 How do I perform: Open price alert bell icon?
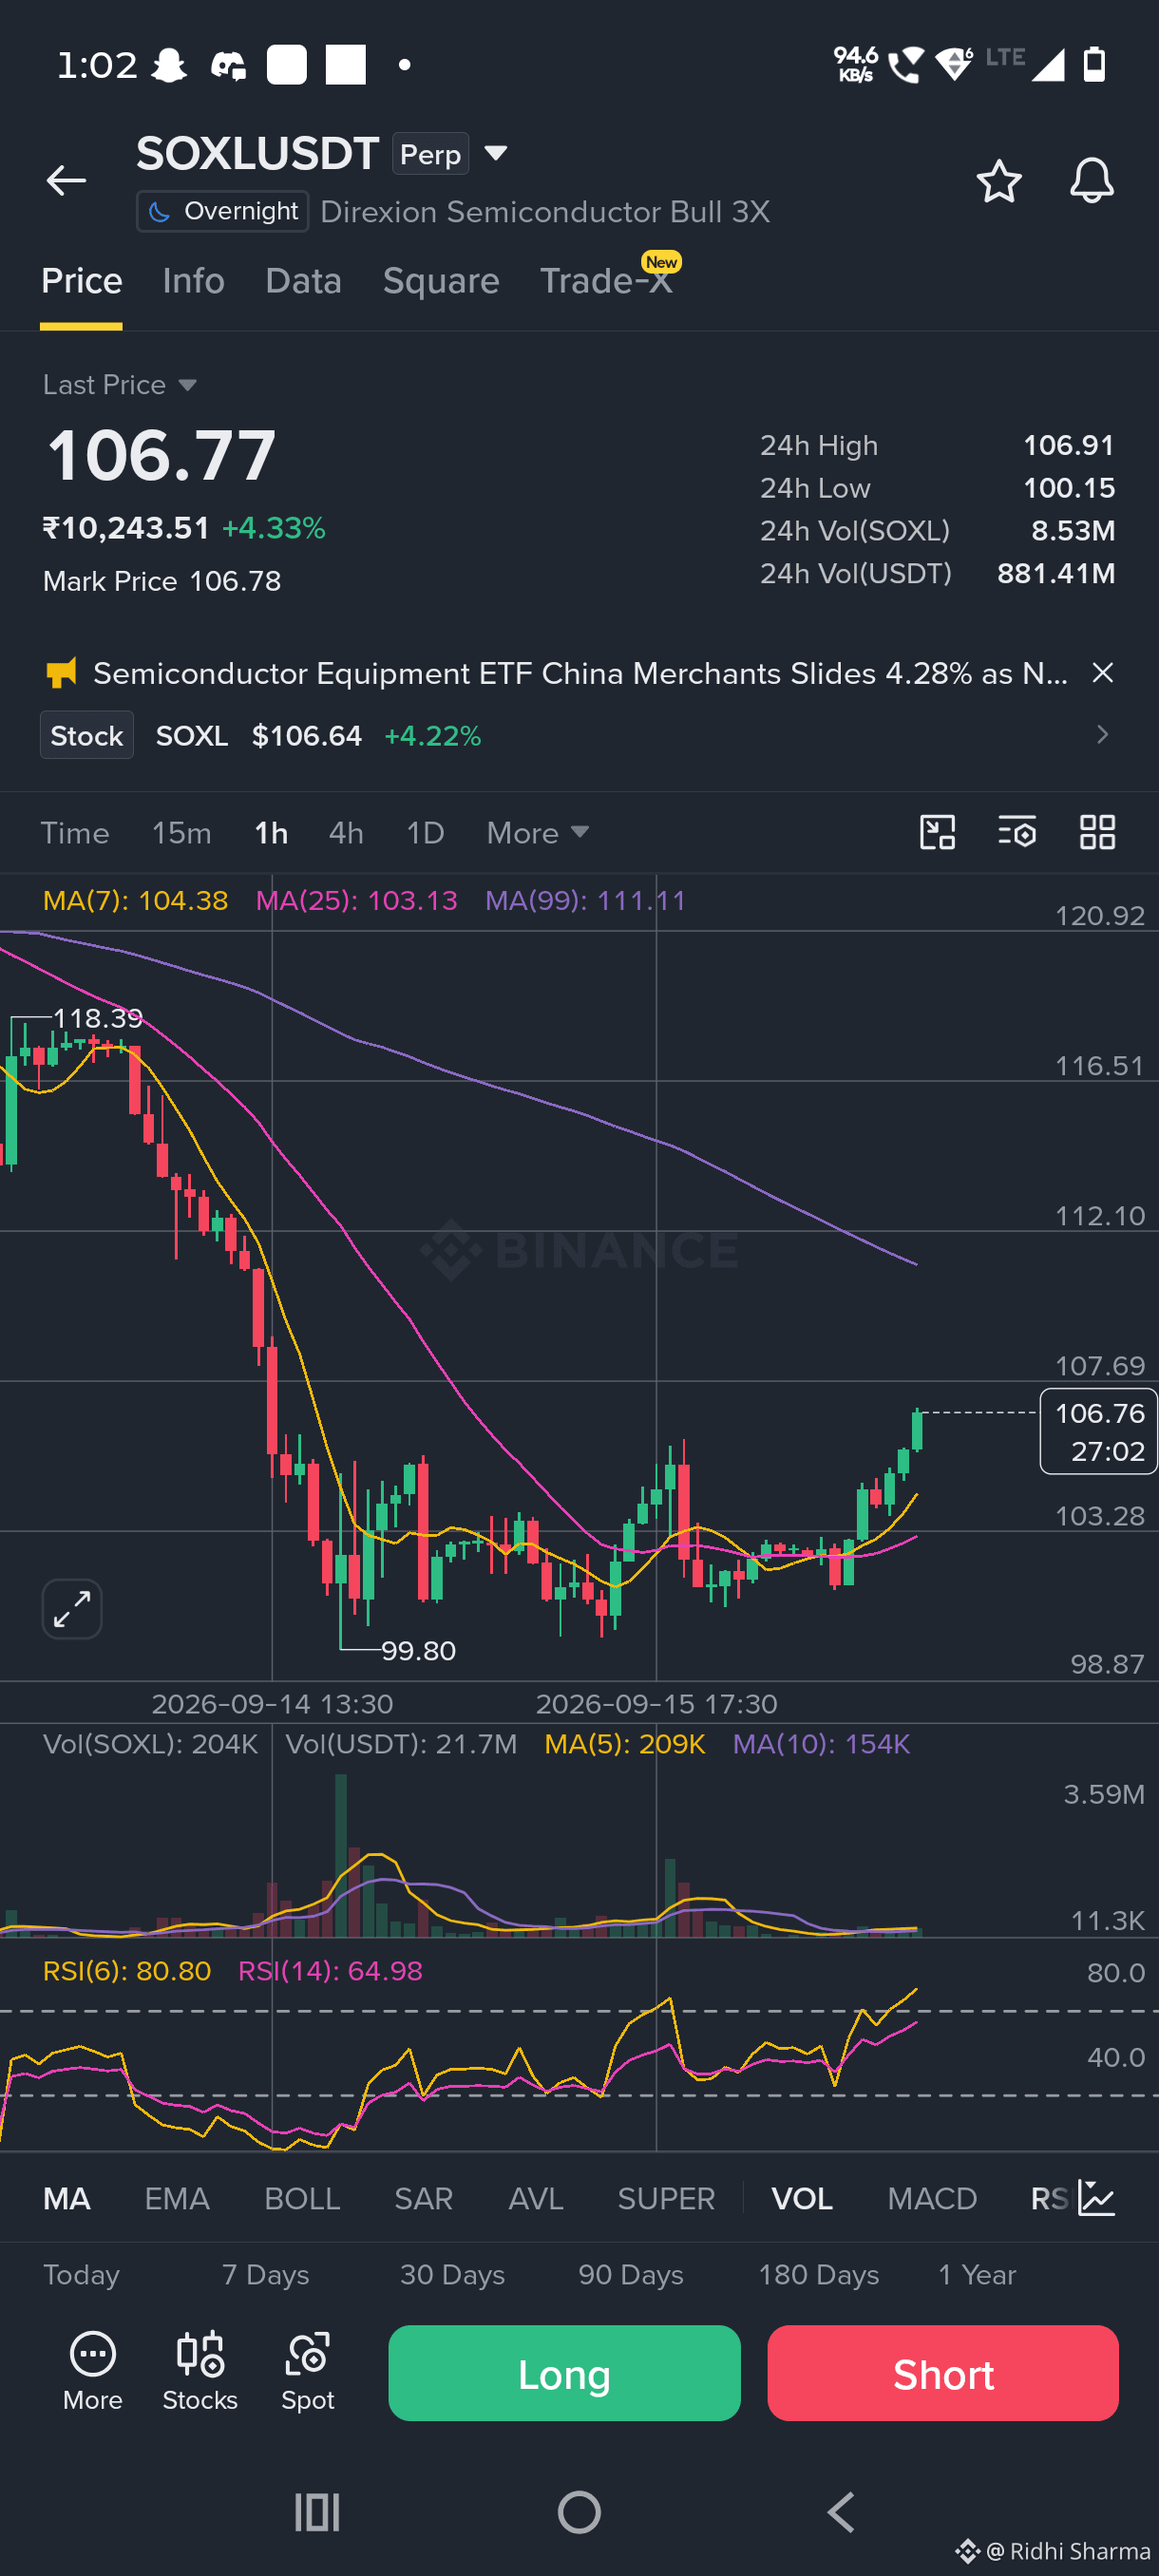tap(1091, 181)
